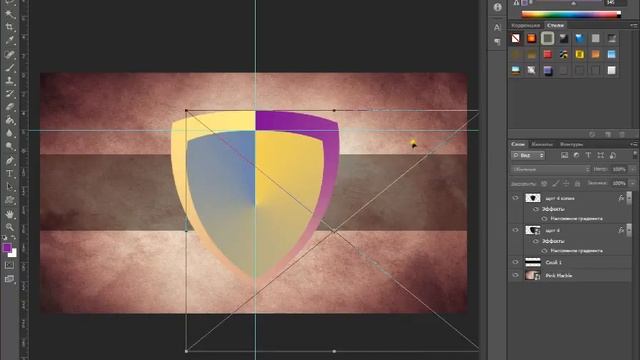Viewport: 640px width, 360px height.
Task: Open the Styles panel menu
Action: (x=634, y=26)
